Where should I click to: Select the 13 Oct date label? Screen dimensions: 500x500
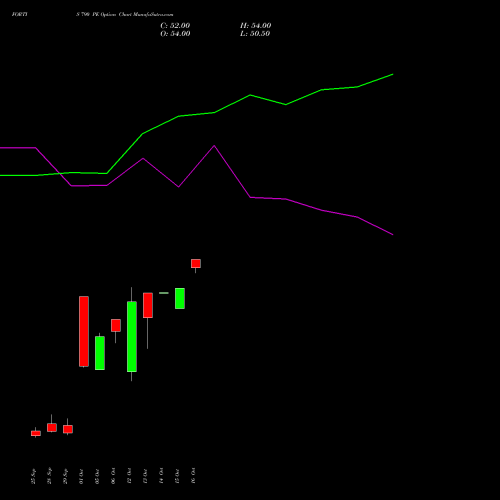(145, 476)
